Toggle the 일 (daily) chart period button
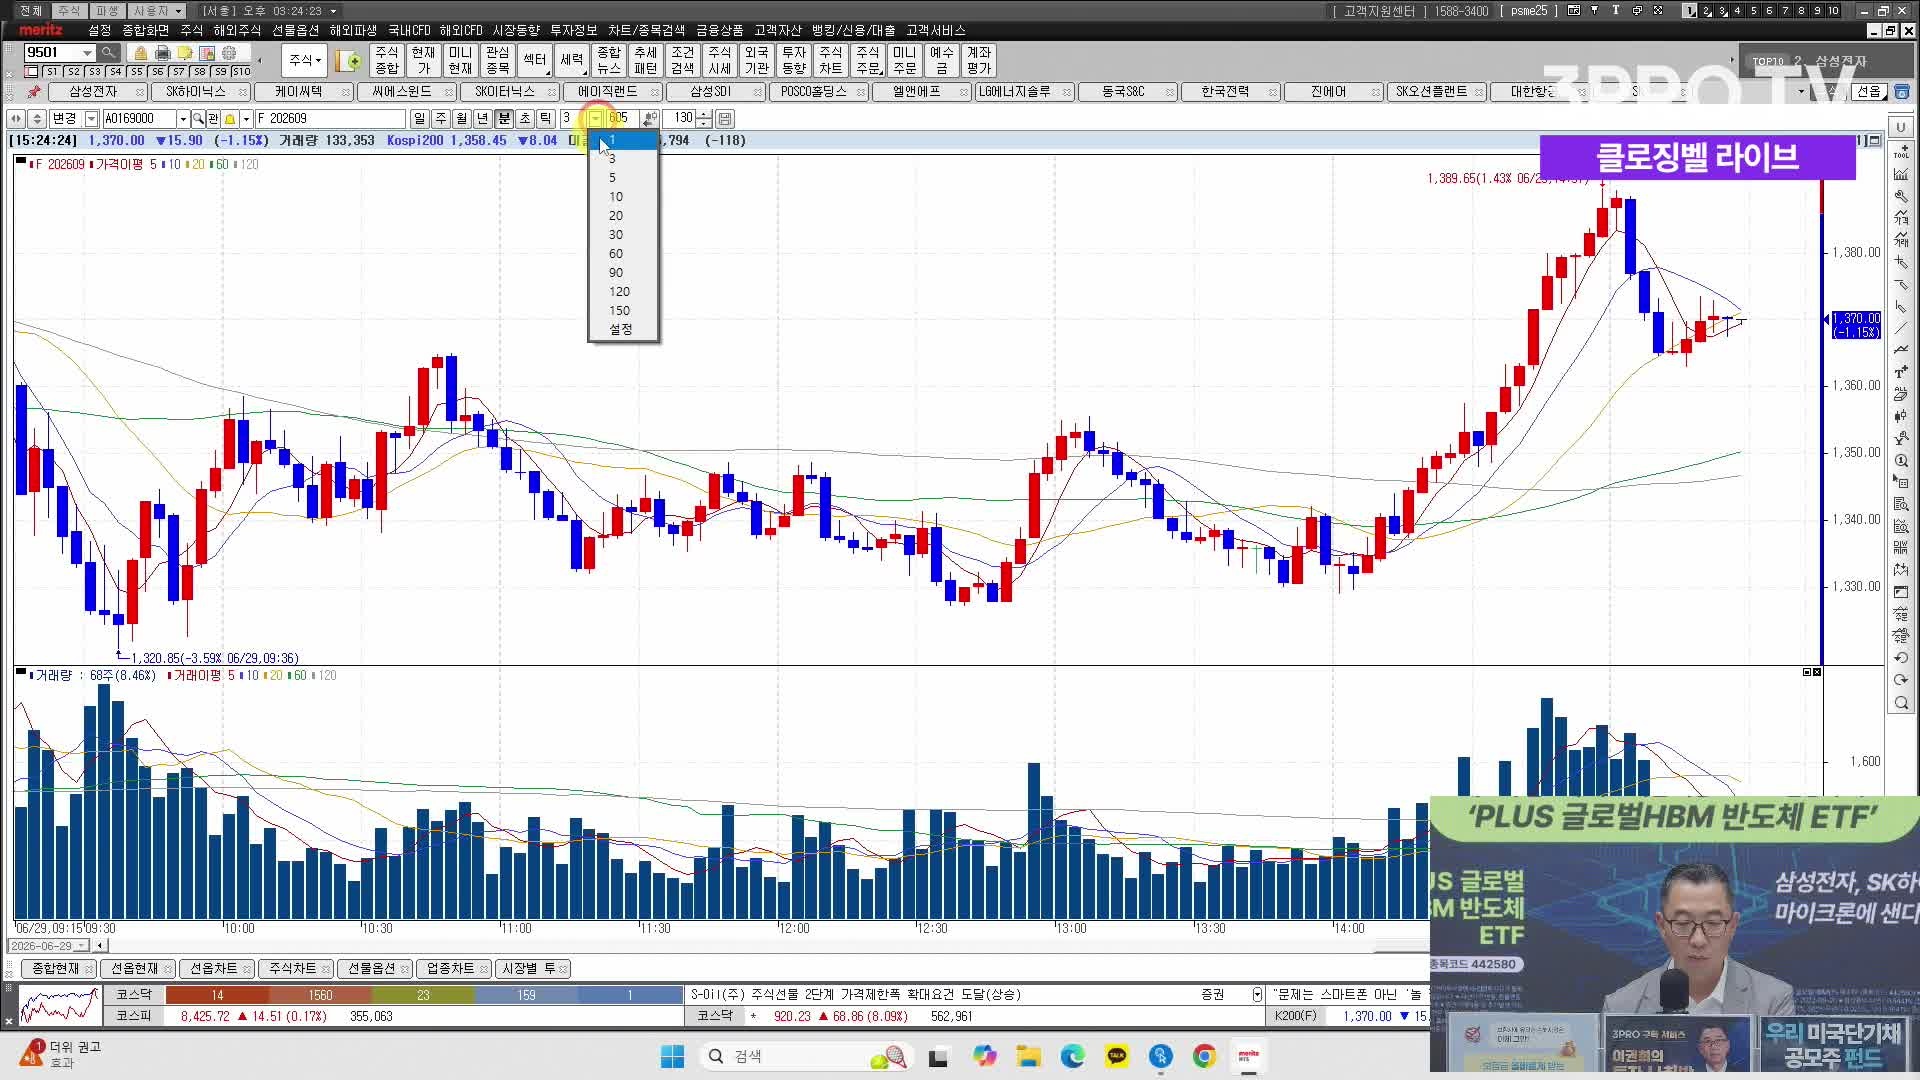Image resolution: width=1920 pixels, height=1080 pixels. tap(419, 119)
